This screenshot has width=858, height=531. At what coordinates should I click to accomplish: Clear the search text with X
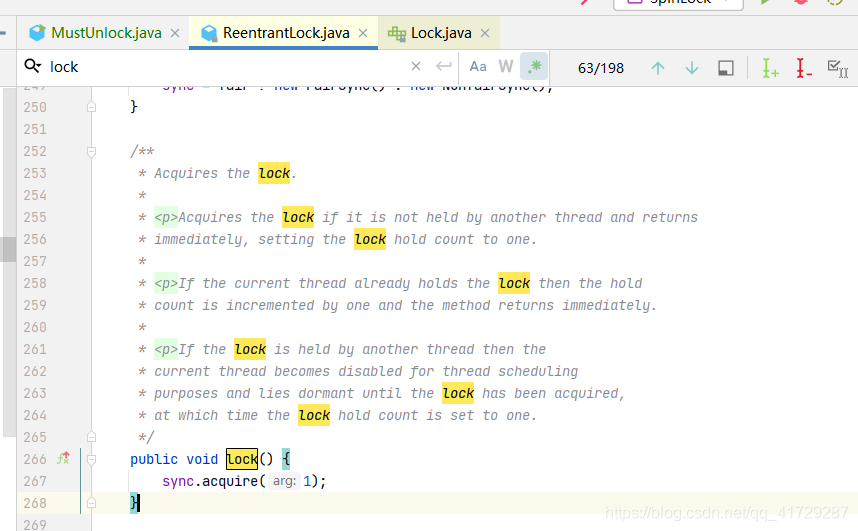(416, 66)
